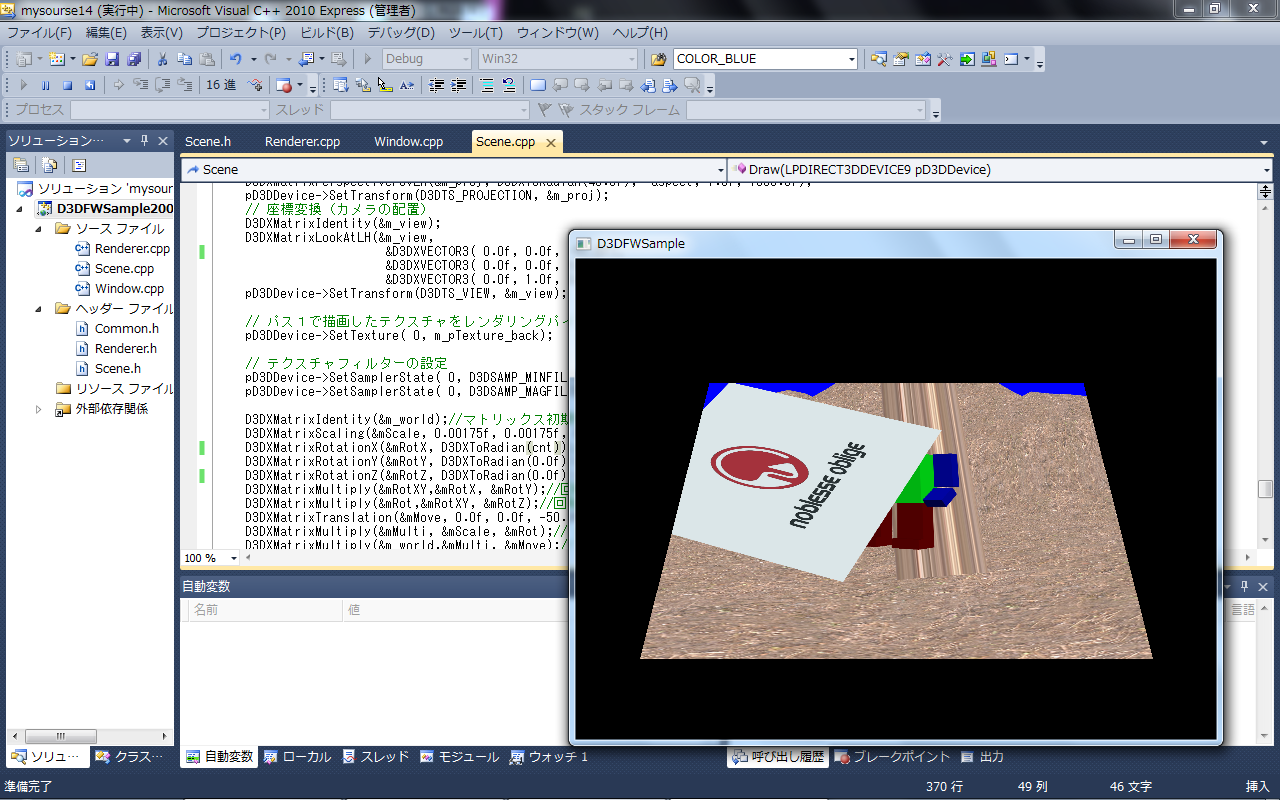The width and height of the screenshot is (1280, 800).
Task: Open the 出力 tab
Action: tap(982, 757)
